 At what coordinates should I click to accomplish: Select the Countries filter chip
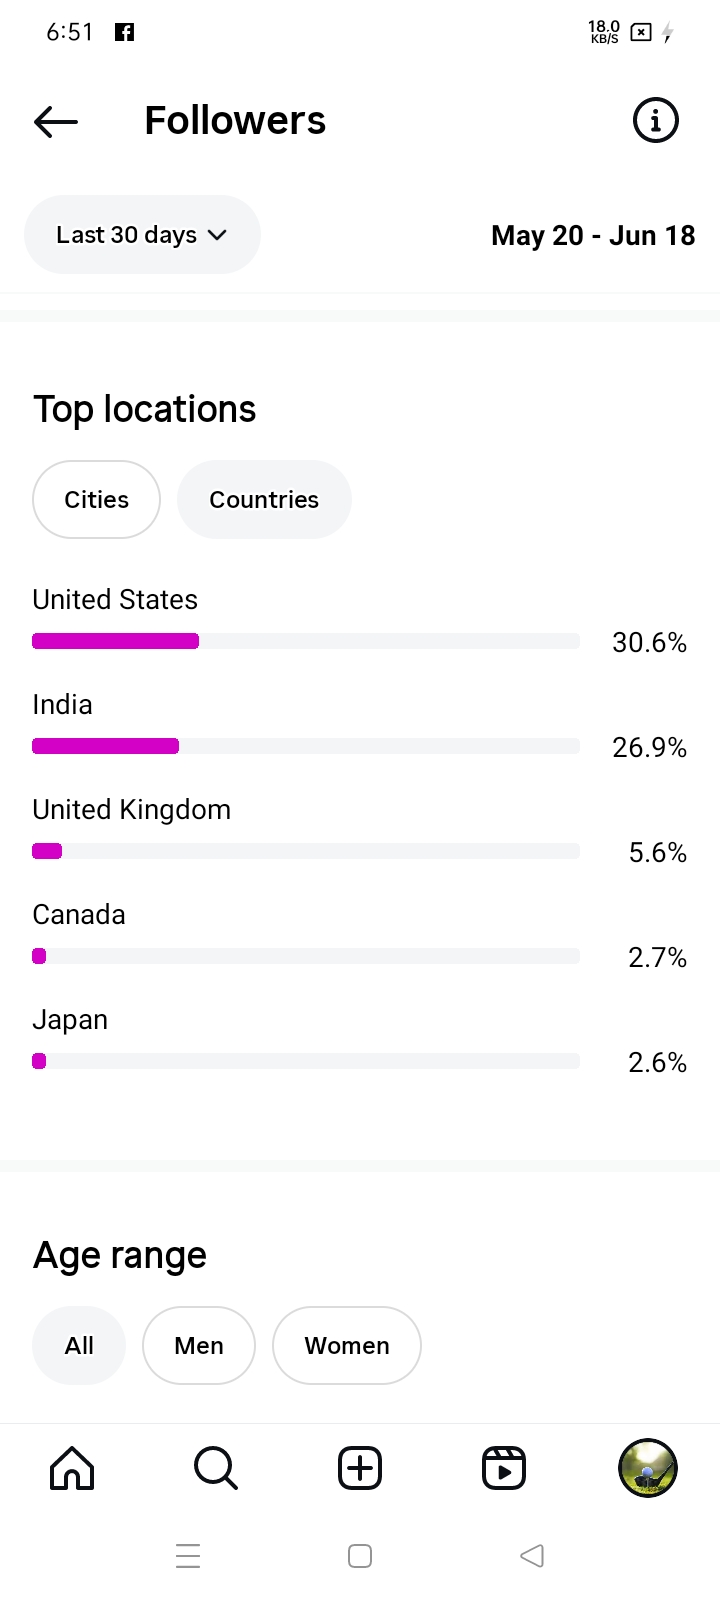[264, 500]
